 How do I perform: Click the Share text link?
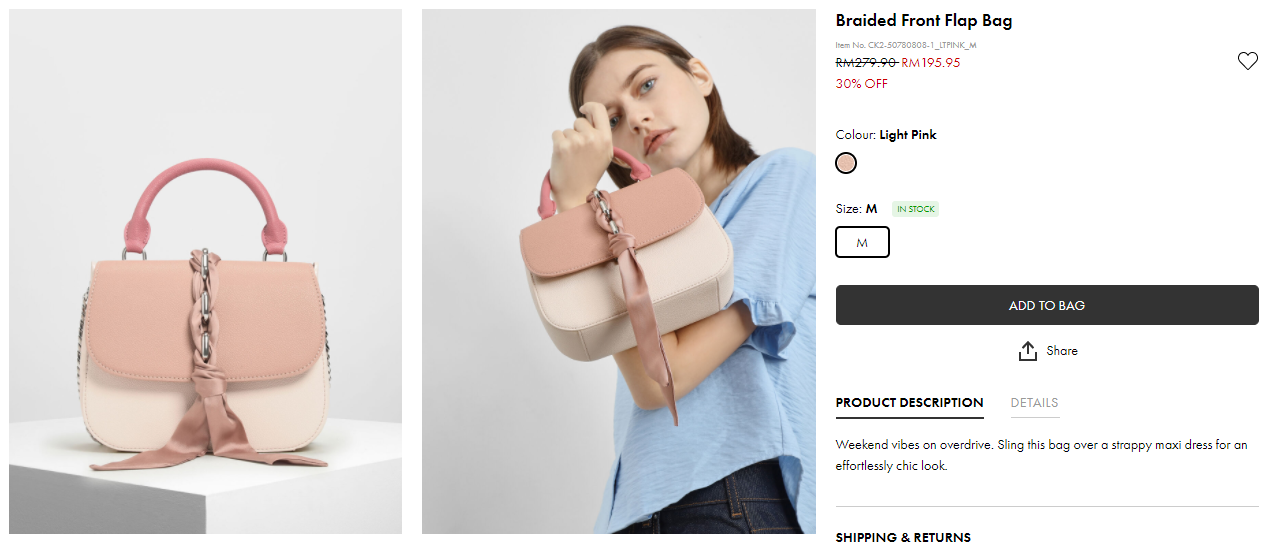[x=1062, y=351]
